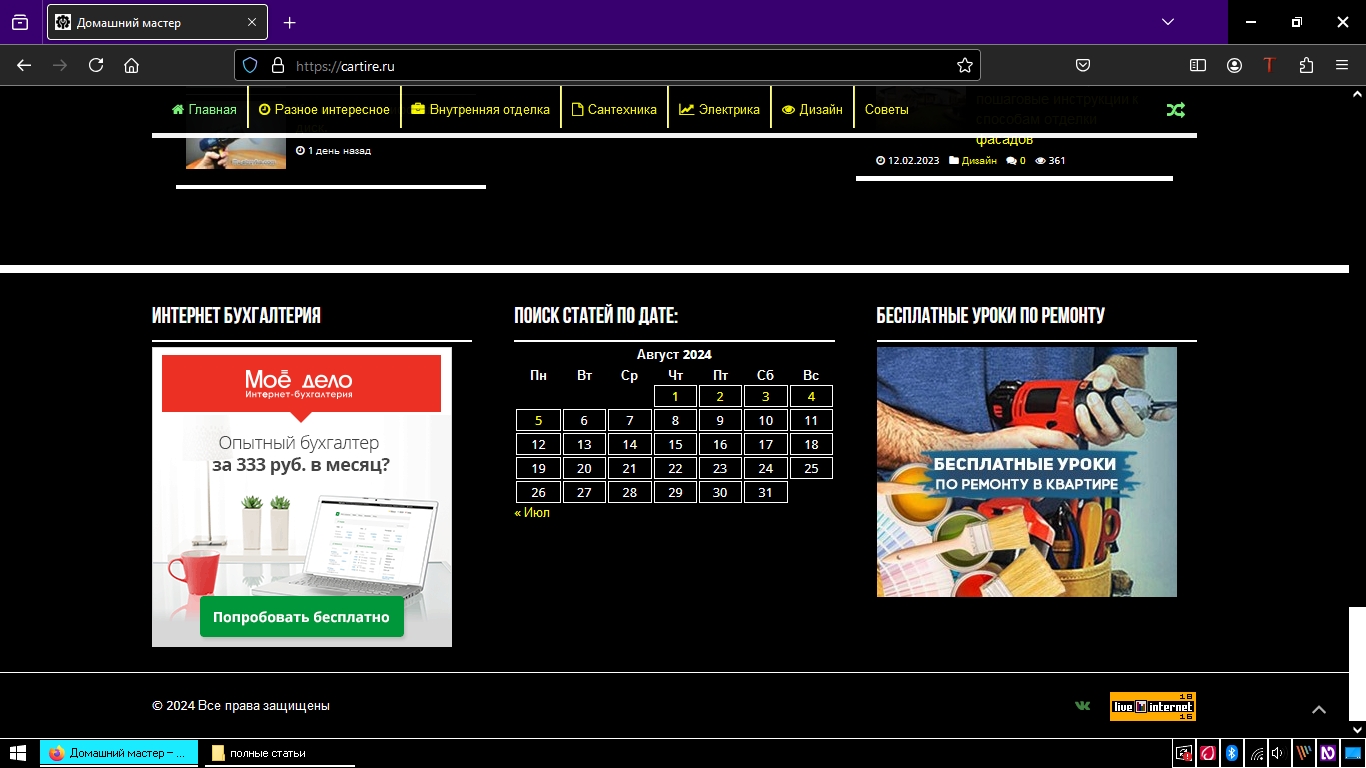Open the Firefox View icon
Screen dimensions: 1366x768
(x=20, y=22)
